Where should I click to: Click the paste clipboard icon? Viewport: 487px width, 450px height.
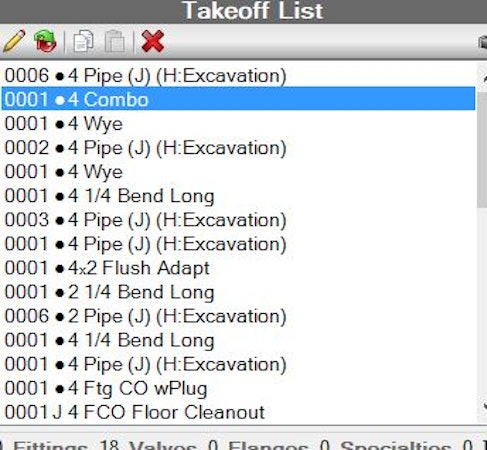click(115, 41)
